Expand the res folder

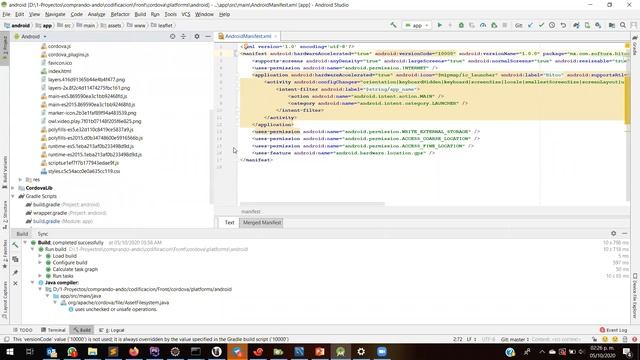20,180
